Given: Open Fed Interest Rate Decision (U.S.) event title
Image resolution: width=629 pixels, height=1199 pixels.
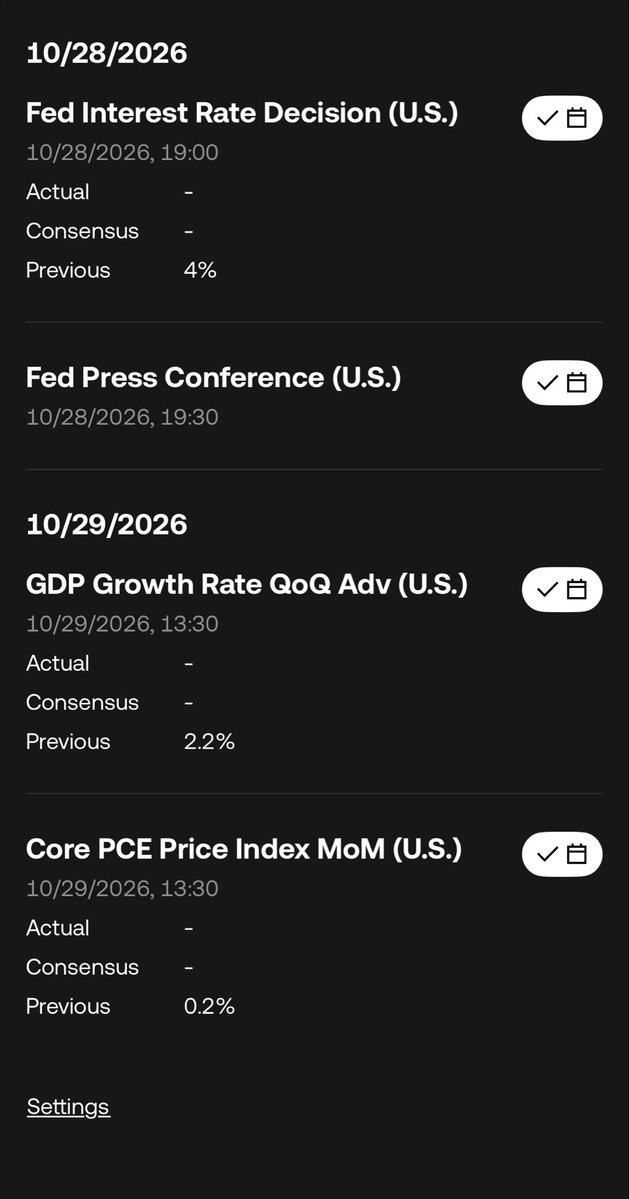Looking at the screenshot, I should pos(242,113).
